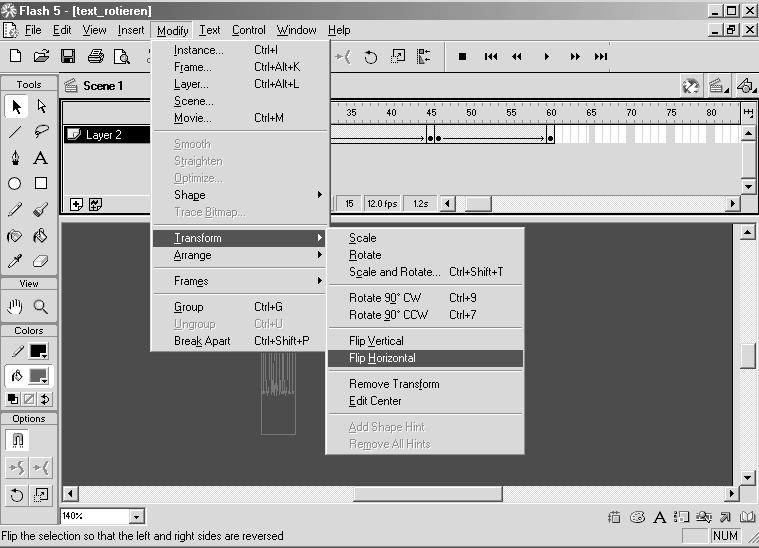Open the fill color swatch picker
759x548 pixels.
pyautogui.click(x=38, y=376)
